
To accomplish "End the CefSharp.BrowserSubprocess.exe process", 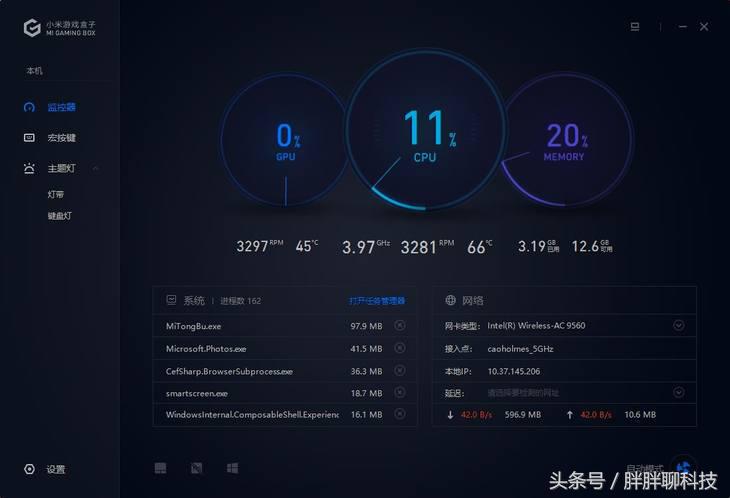I will 399,370.
